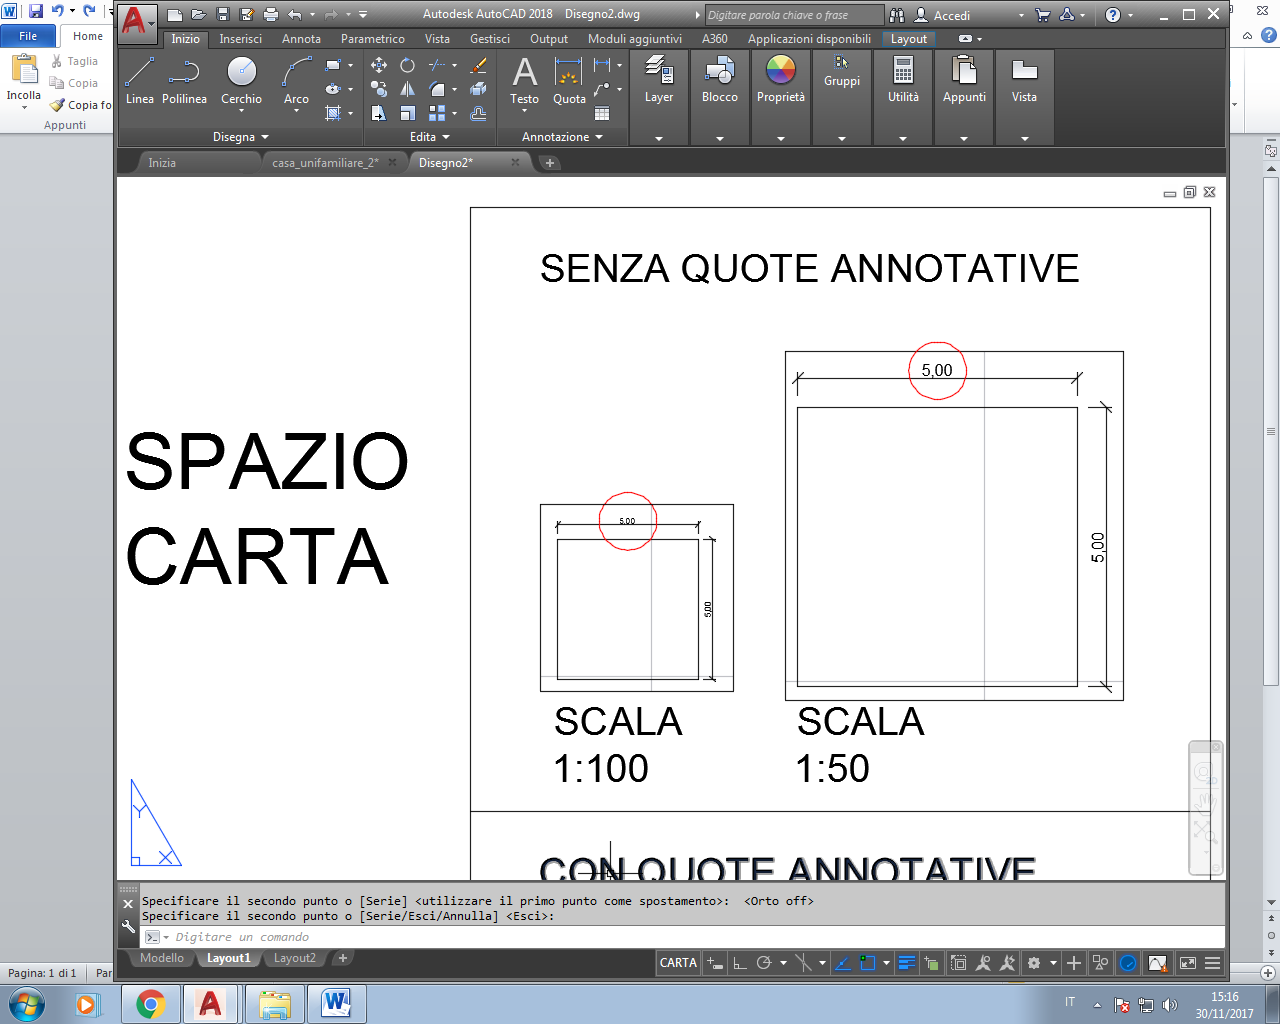Click the Save icon in AutoCAD quick access
The image size is (1280, 1024).
coord(222,14)
